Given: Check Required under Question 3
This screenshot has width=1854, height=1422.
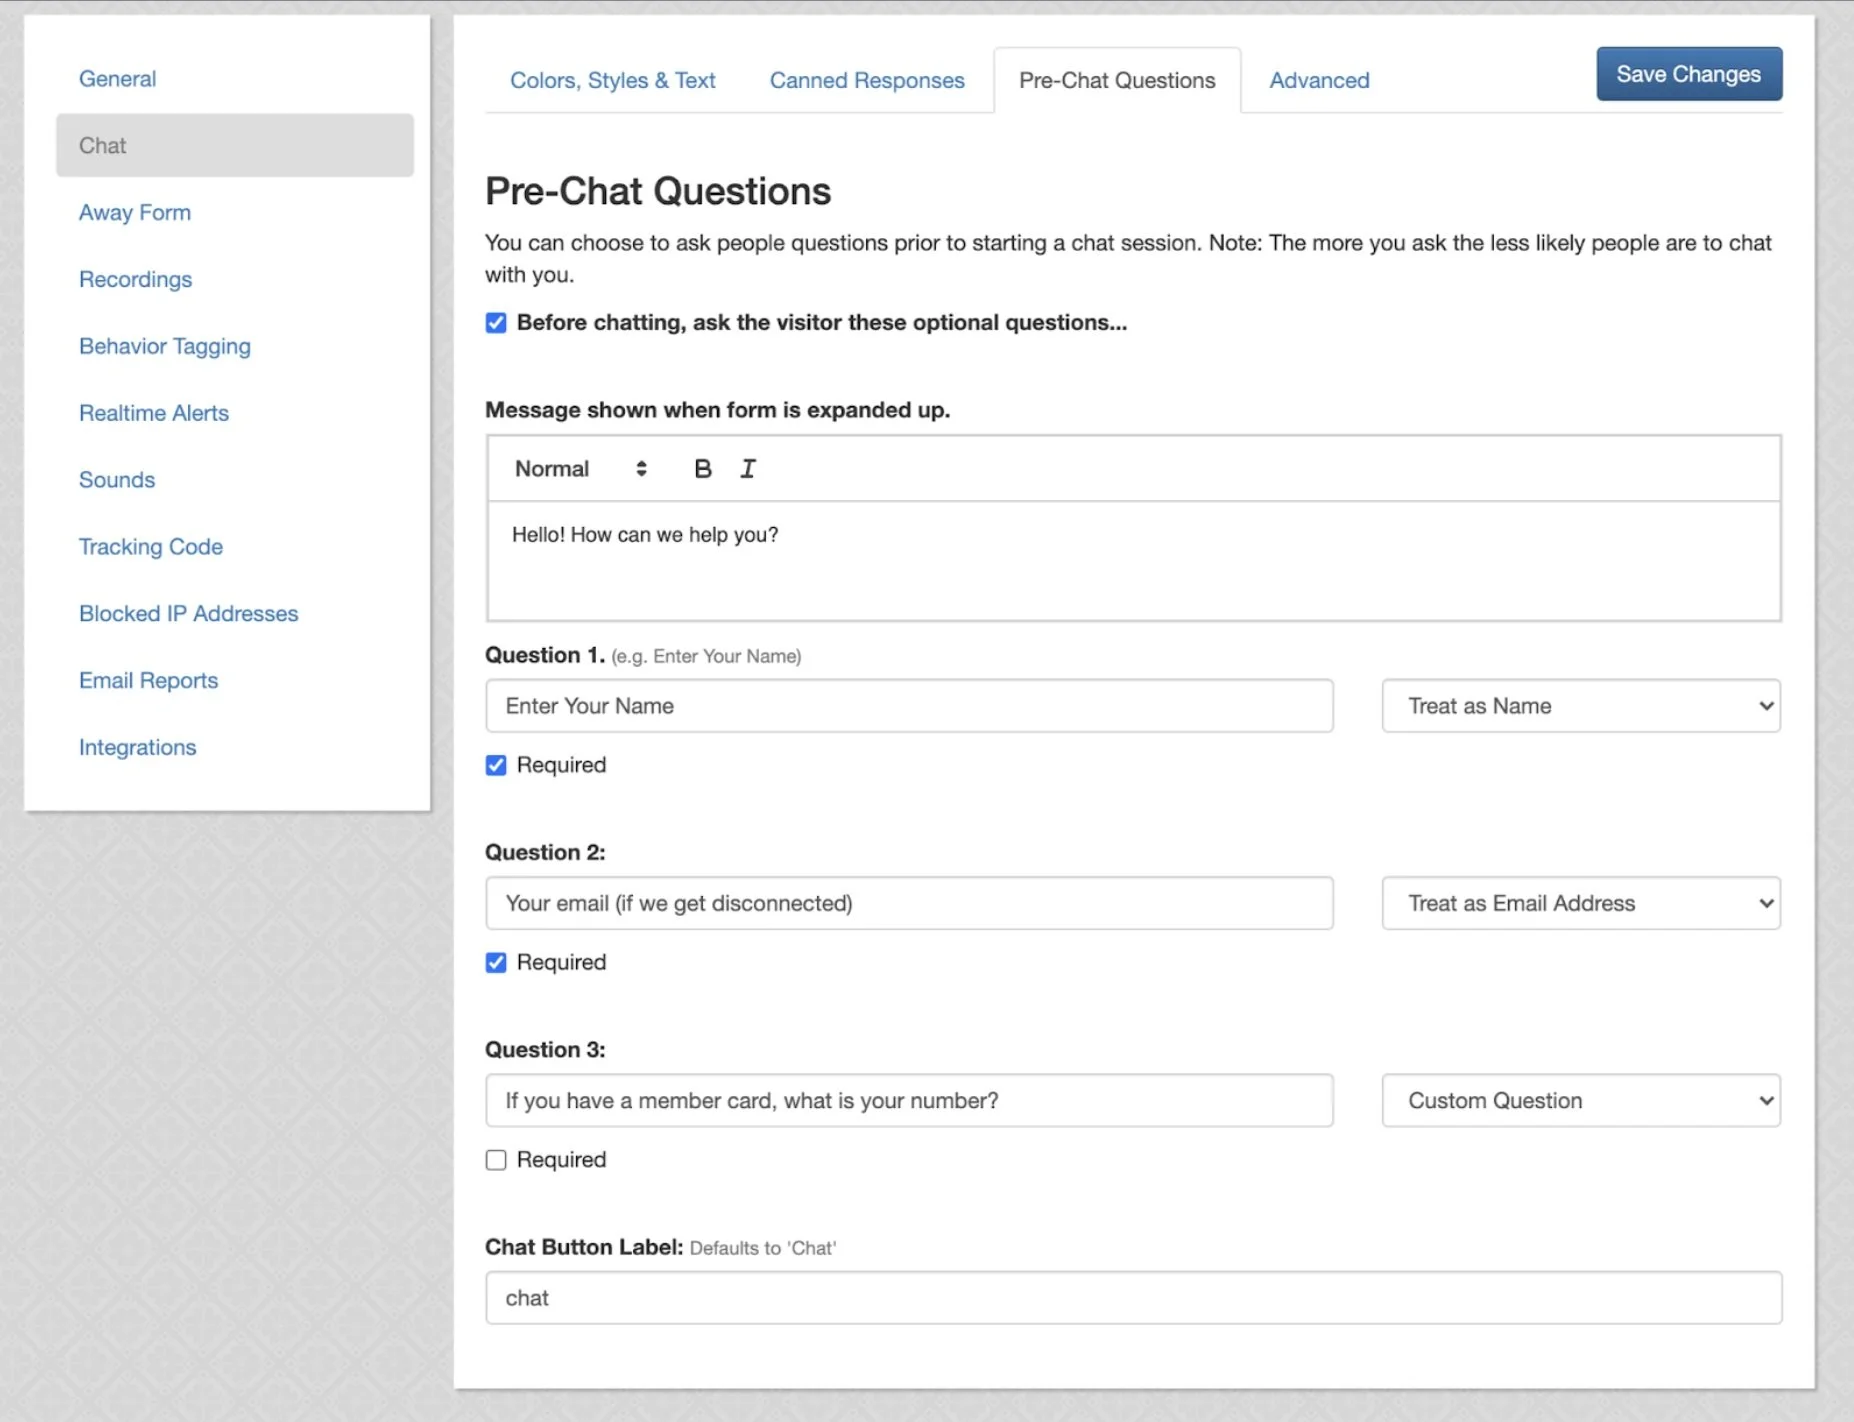Looking at the screenshot, I should click(496, 1160).
